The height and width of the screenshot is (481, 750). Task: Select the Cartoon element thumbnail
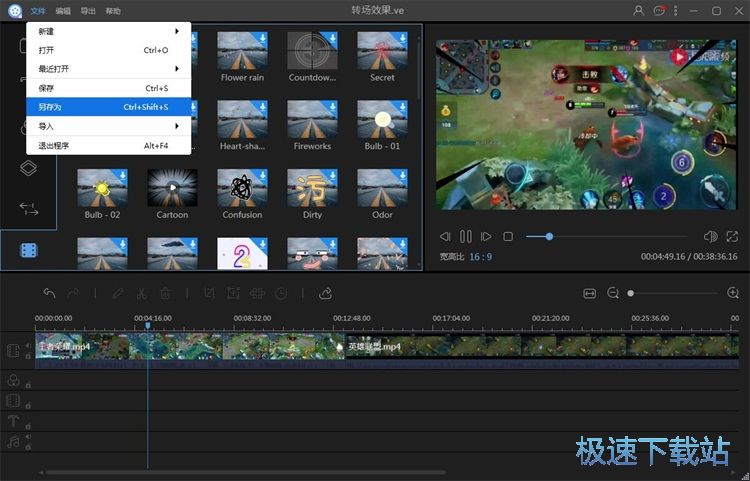coord(172,187)
